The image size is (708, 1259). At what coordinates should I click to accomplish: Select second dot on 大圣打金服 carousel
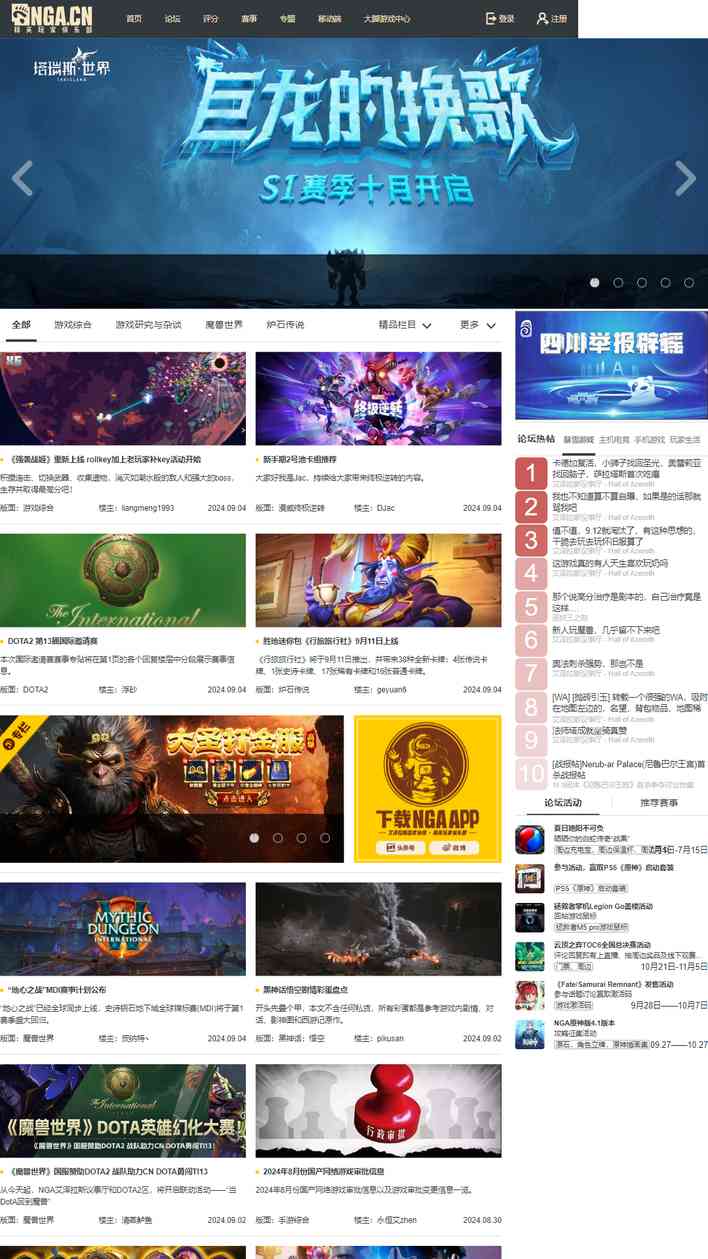pyautogui.click(x=278, y=838)
